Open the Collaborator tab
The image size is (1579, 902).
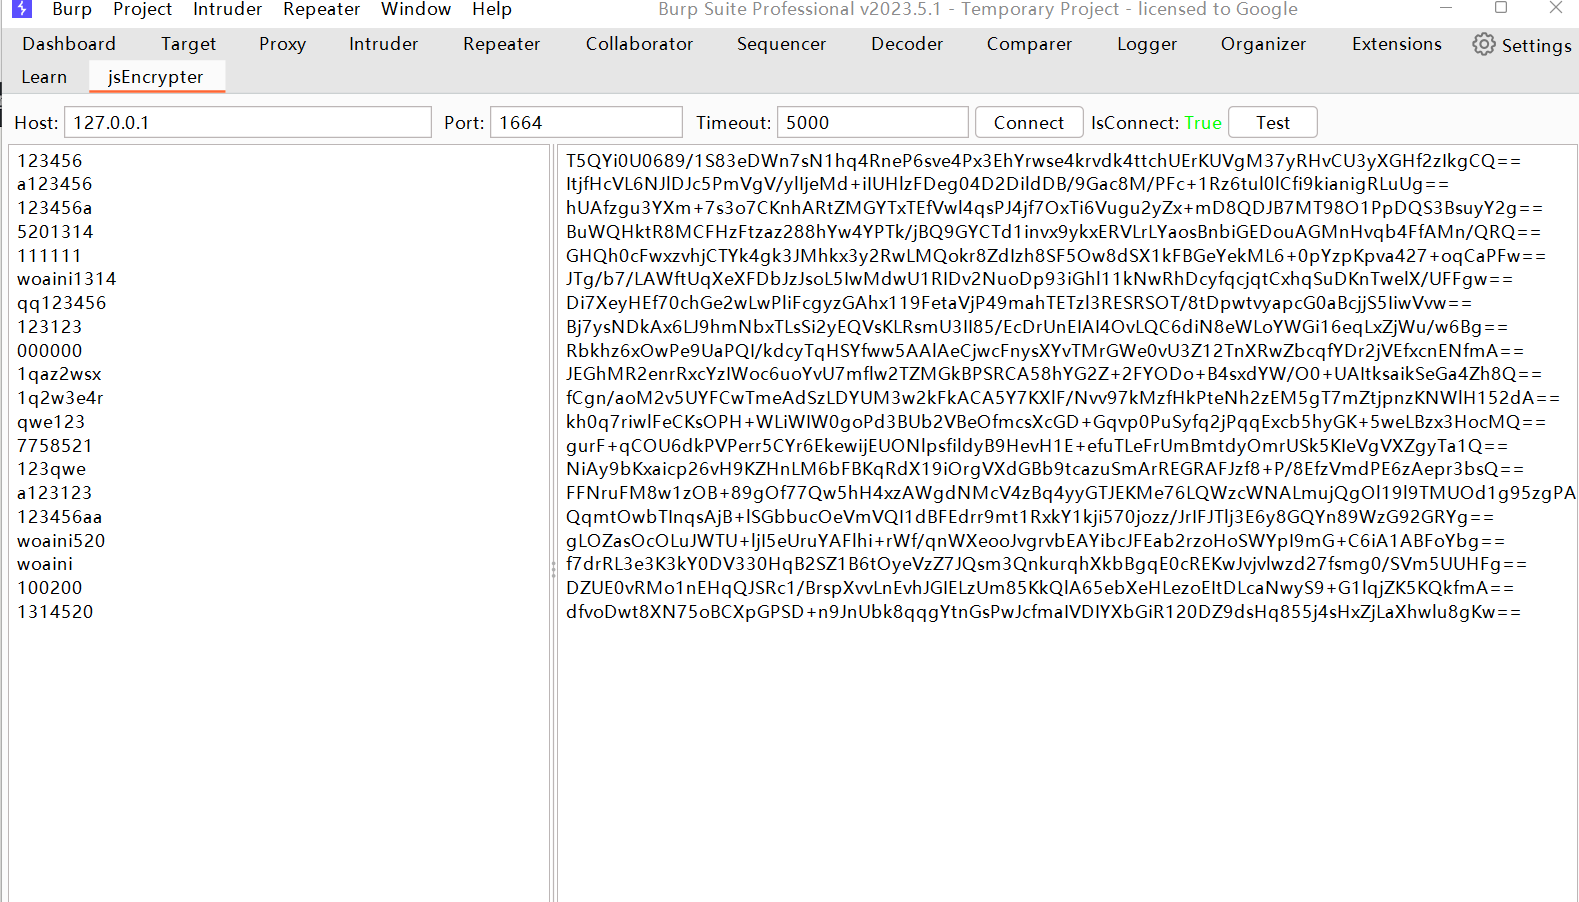[x=639, y=44]
